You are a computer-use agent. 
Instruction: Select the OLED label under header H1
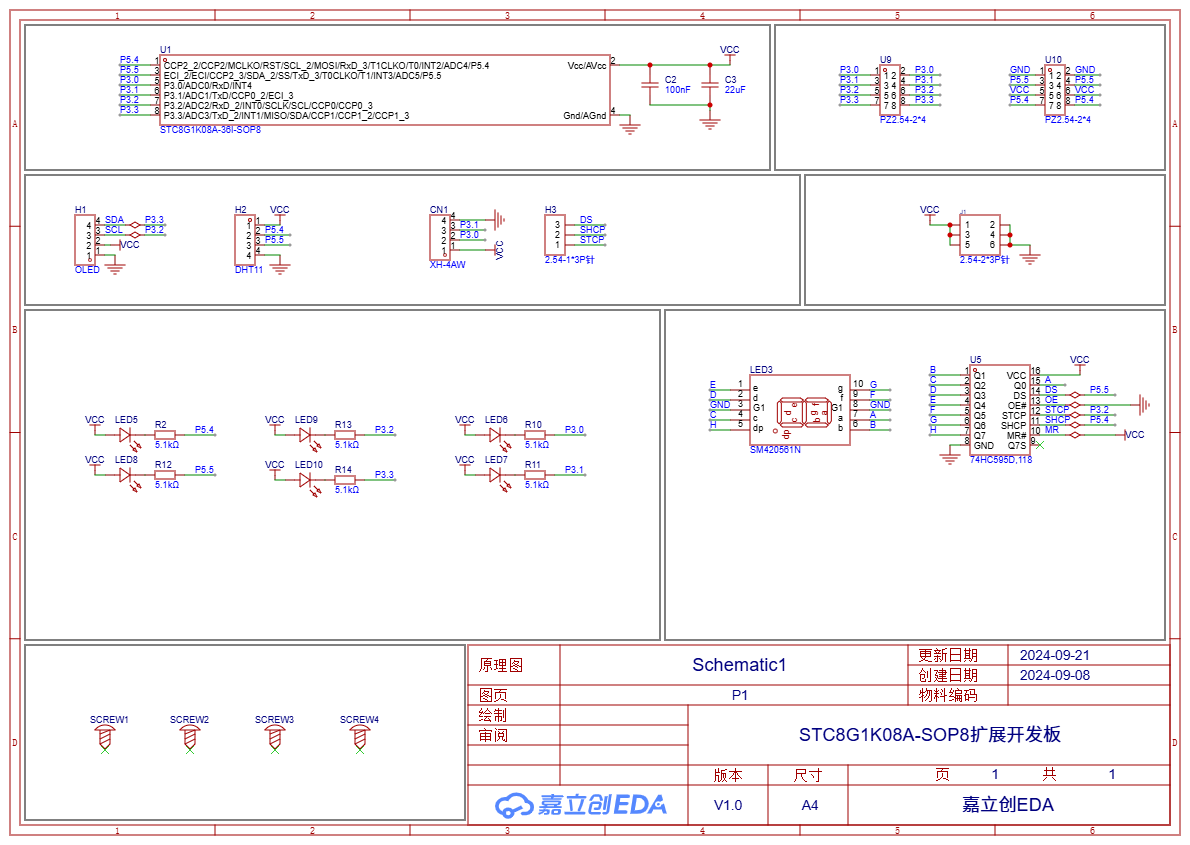[87, 270]
